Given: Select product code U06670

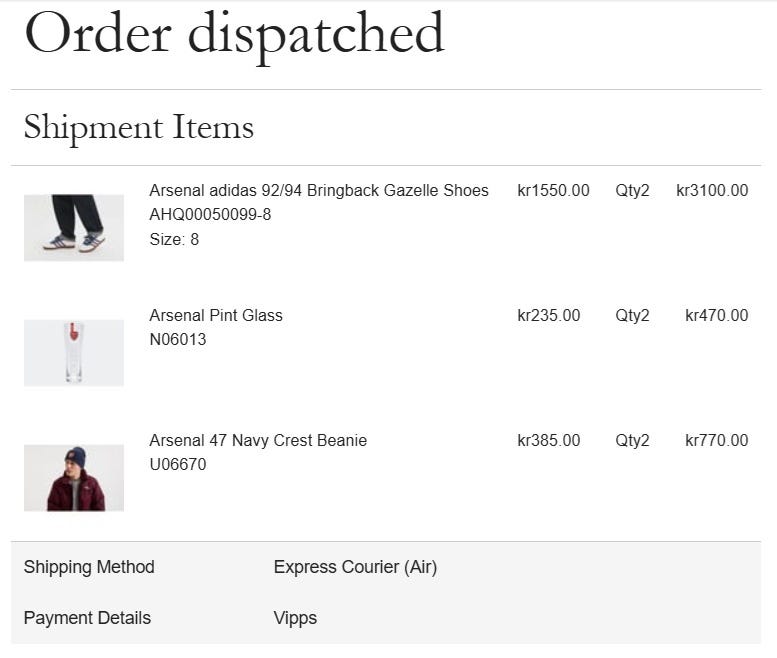Looking at the screenshot, I should pyautogui.click(x=178, y=465).
